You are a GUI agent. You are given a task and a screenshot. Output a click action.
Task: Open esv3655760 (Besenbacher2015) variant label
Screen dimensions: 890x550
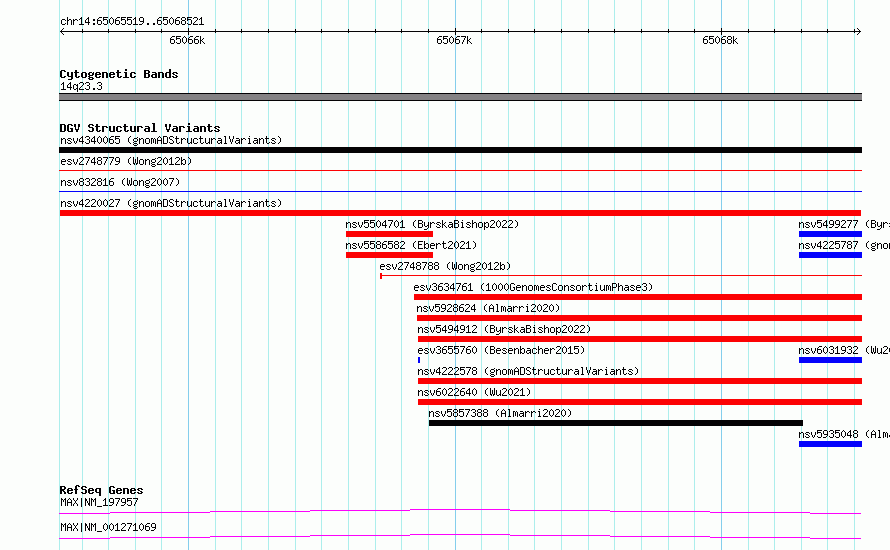(501, 350)
